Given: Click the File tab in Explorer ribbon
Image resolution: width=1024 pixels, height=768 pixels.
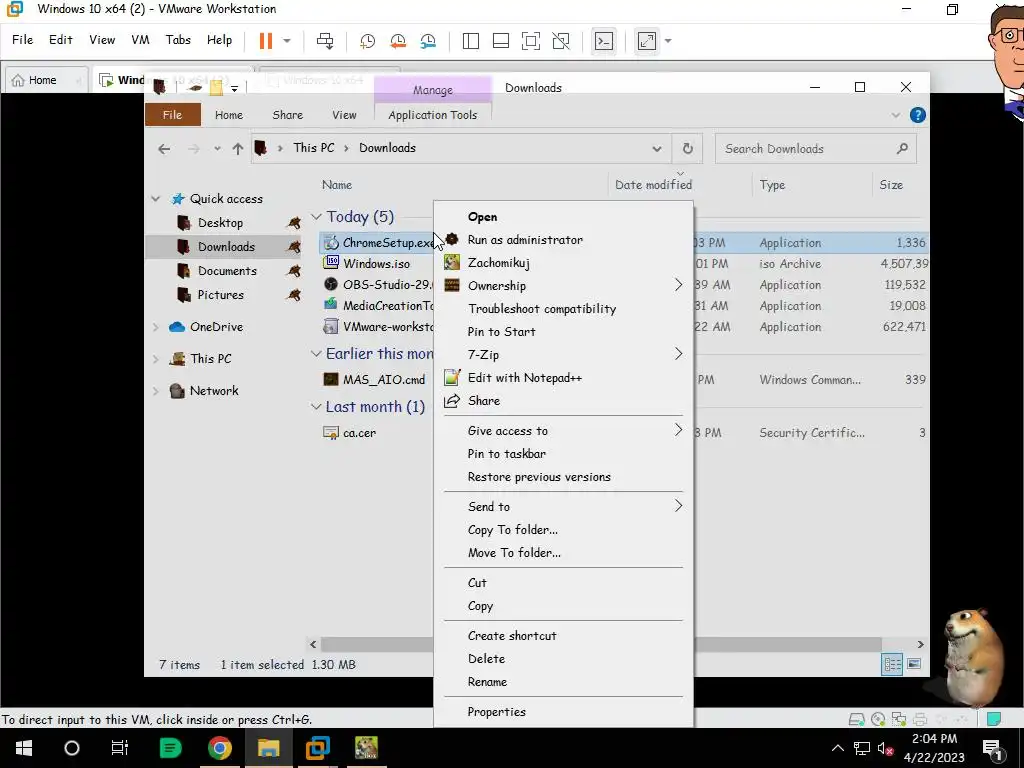Looking at the screenshot, I should click(172, 115).
